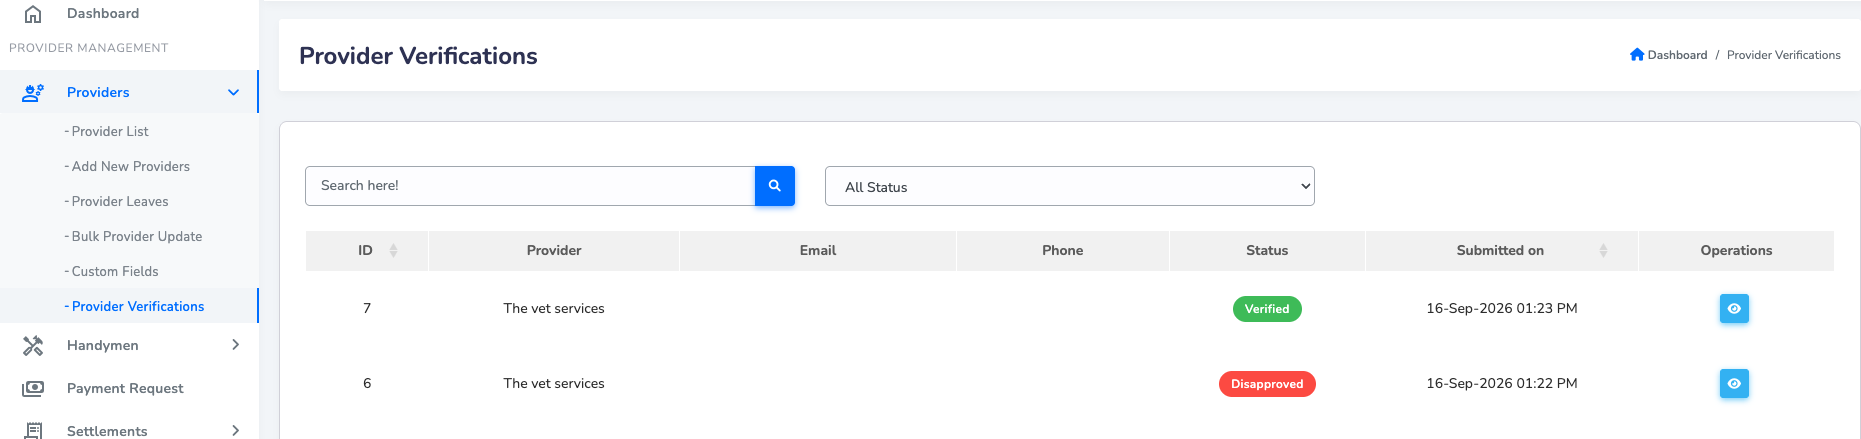Open the Dashboard menu item
This screenshot has height=439, width=1861.
103,14
